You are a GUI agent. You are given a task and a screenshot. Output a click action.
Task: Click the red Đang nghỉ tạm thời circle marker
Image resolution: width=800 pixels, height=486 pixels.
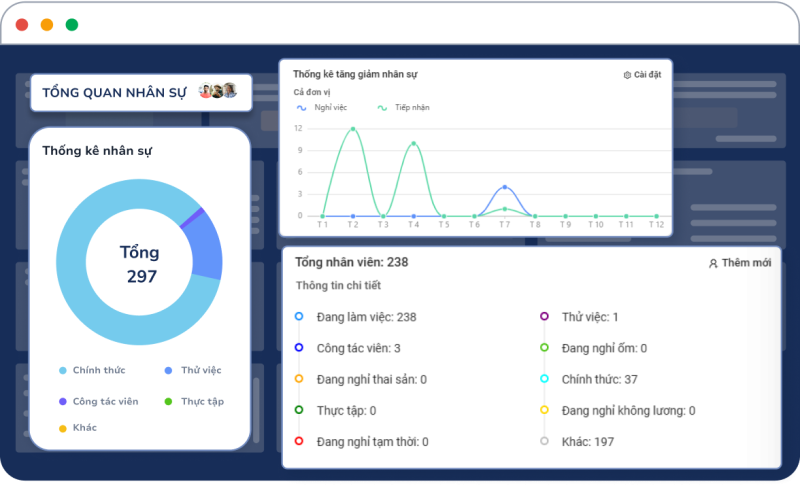click(x=299, y=441)
